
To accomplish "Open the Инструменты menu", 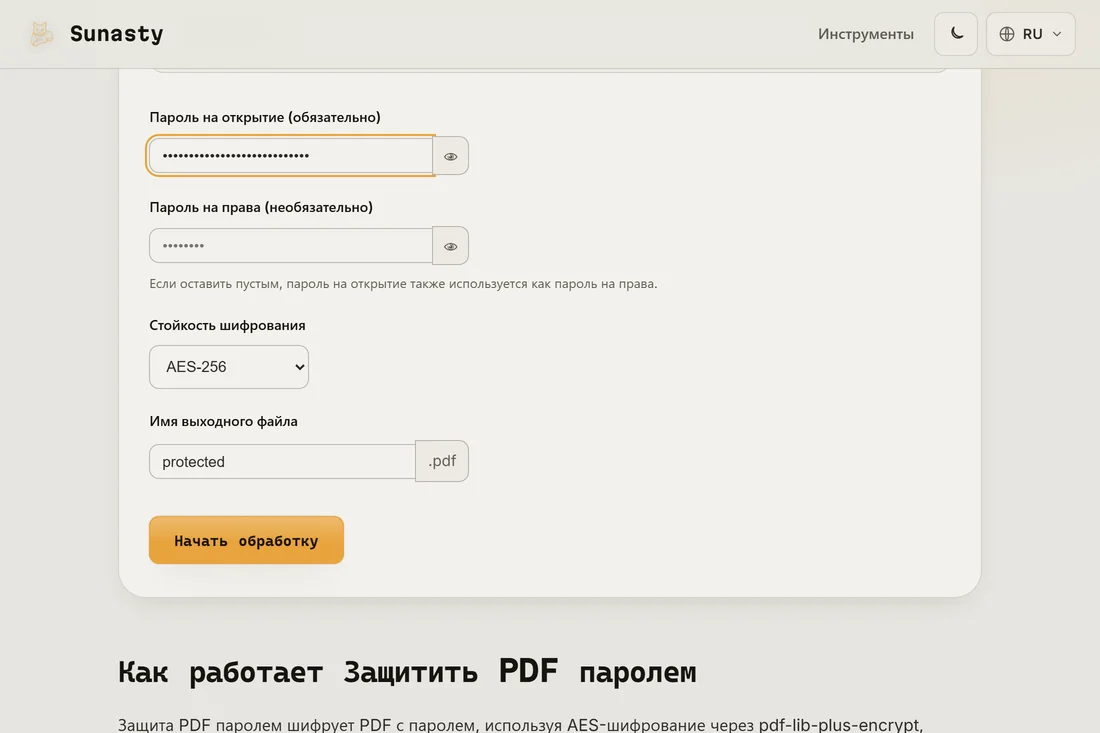I will pyautogui.click(x=866, y=34).
